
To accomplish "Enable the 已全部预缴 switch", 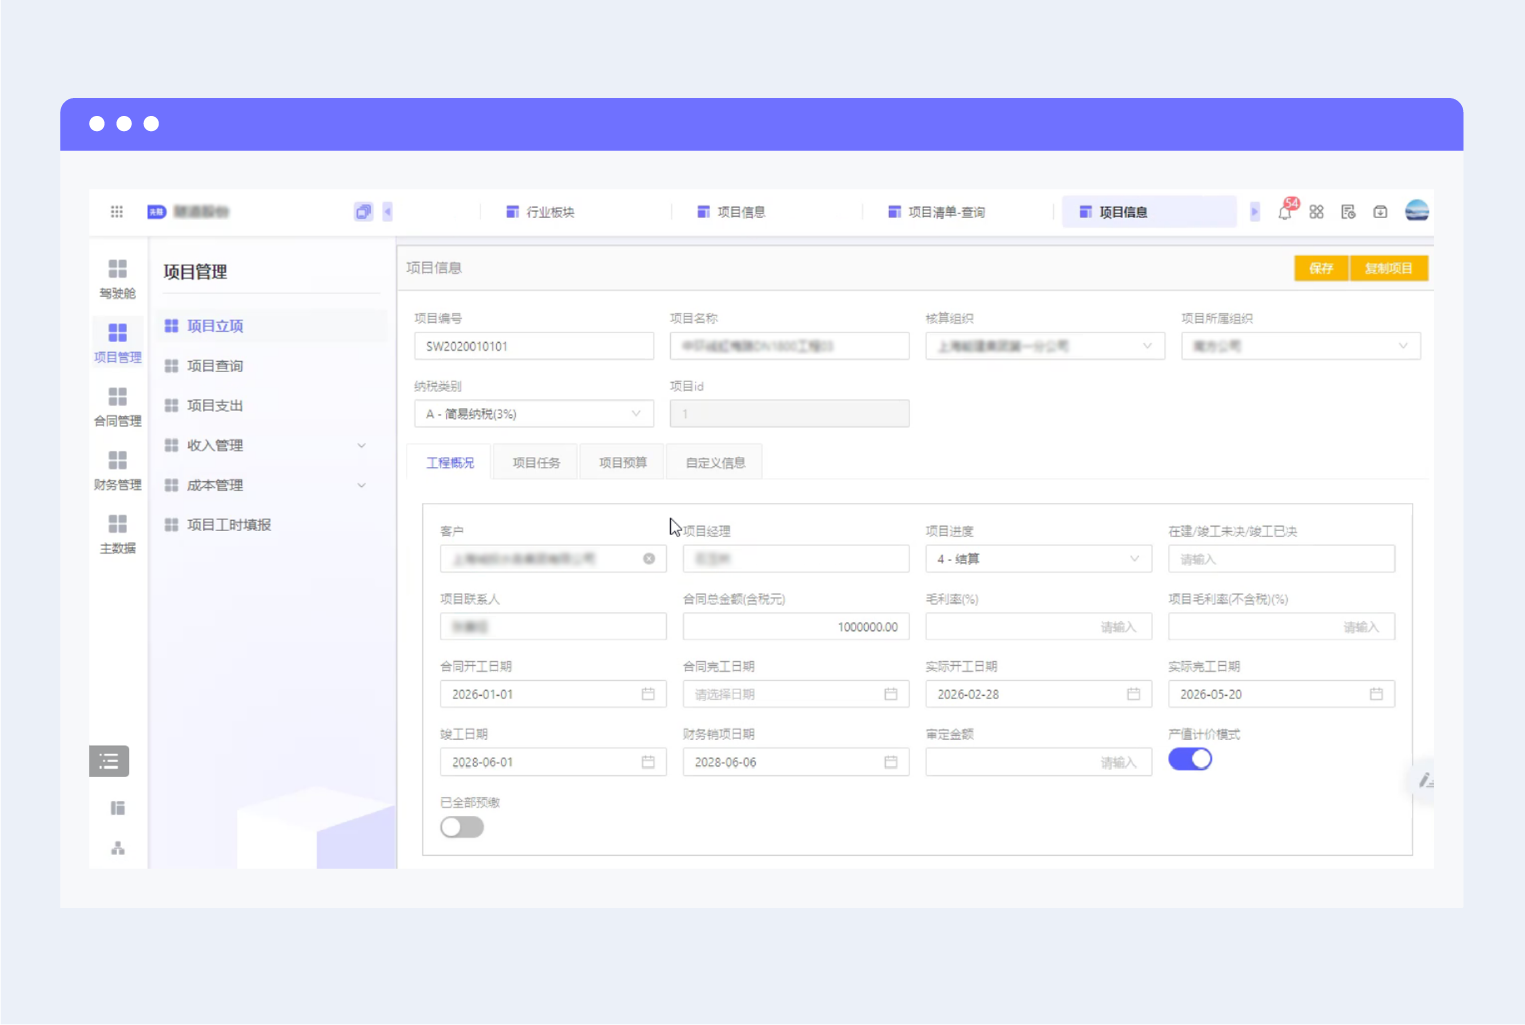I will point(462,827).
